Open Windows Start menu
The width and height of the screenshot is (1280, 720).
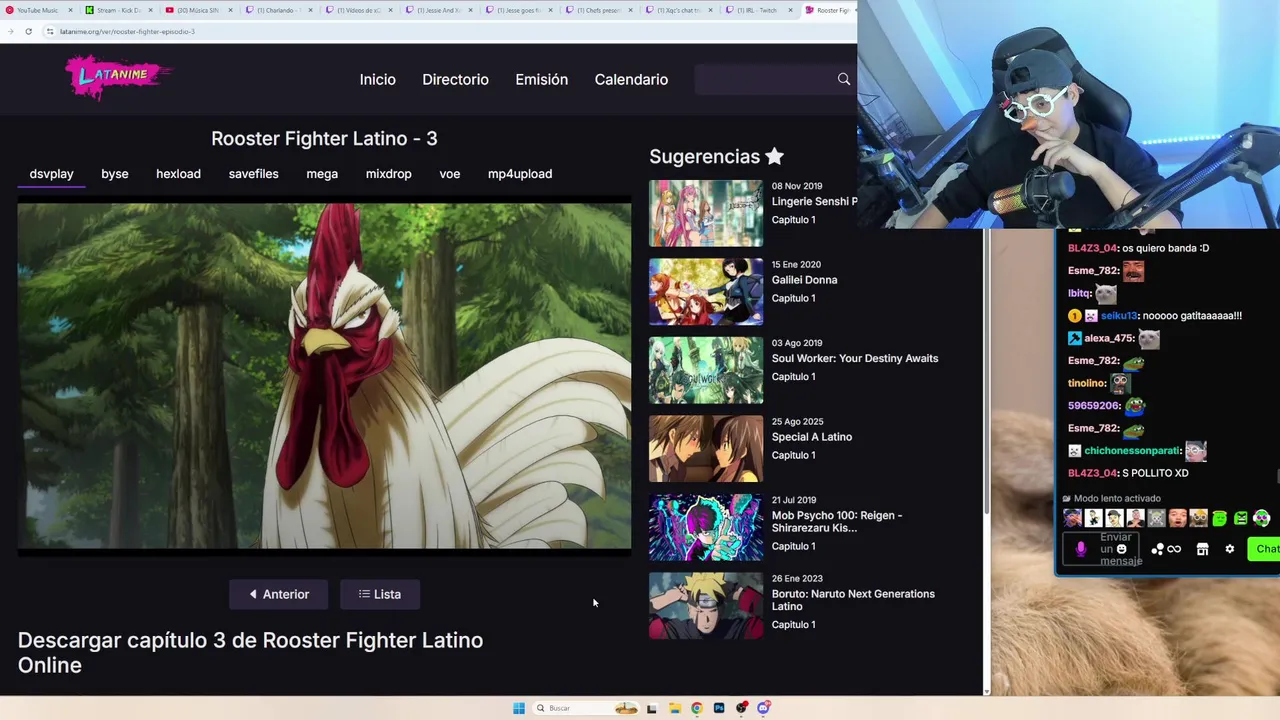(x=518, y=708)
